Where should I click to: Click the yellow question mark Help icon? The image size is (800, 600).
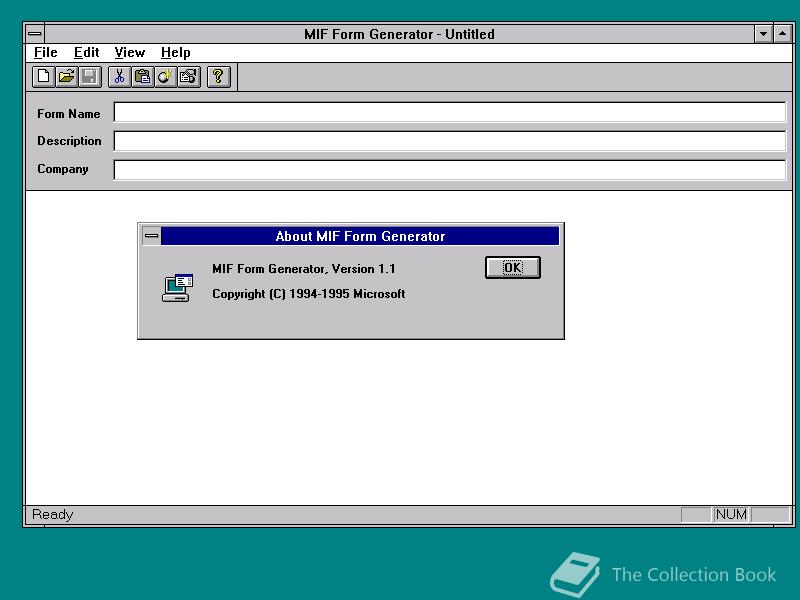point(218,77)
